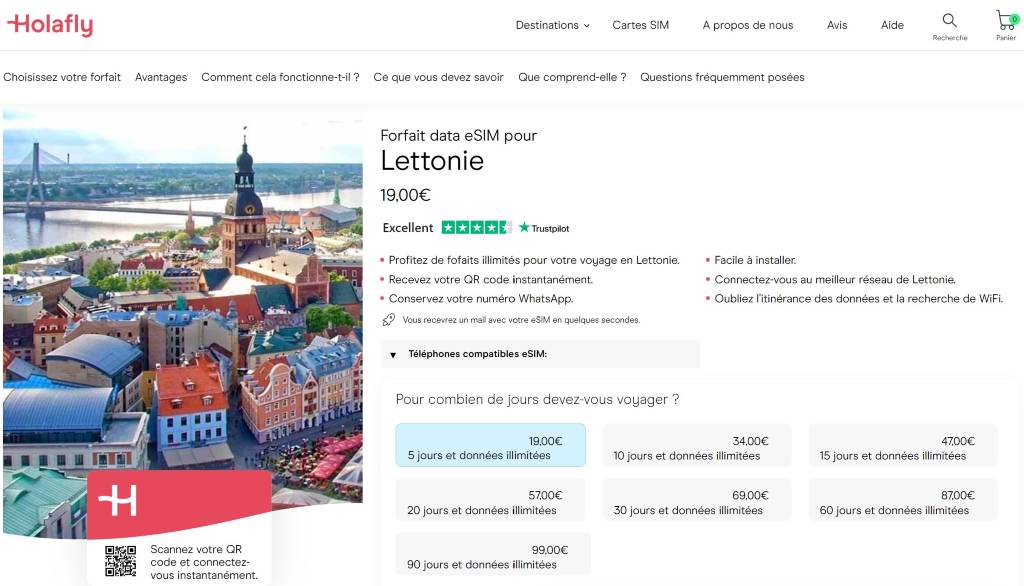Click 'Oubliez l'itinérance des données' bullet
1024x586 pixels.
(x=859, y=299)
